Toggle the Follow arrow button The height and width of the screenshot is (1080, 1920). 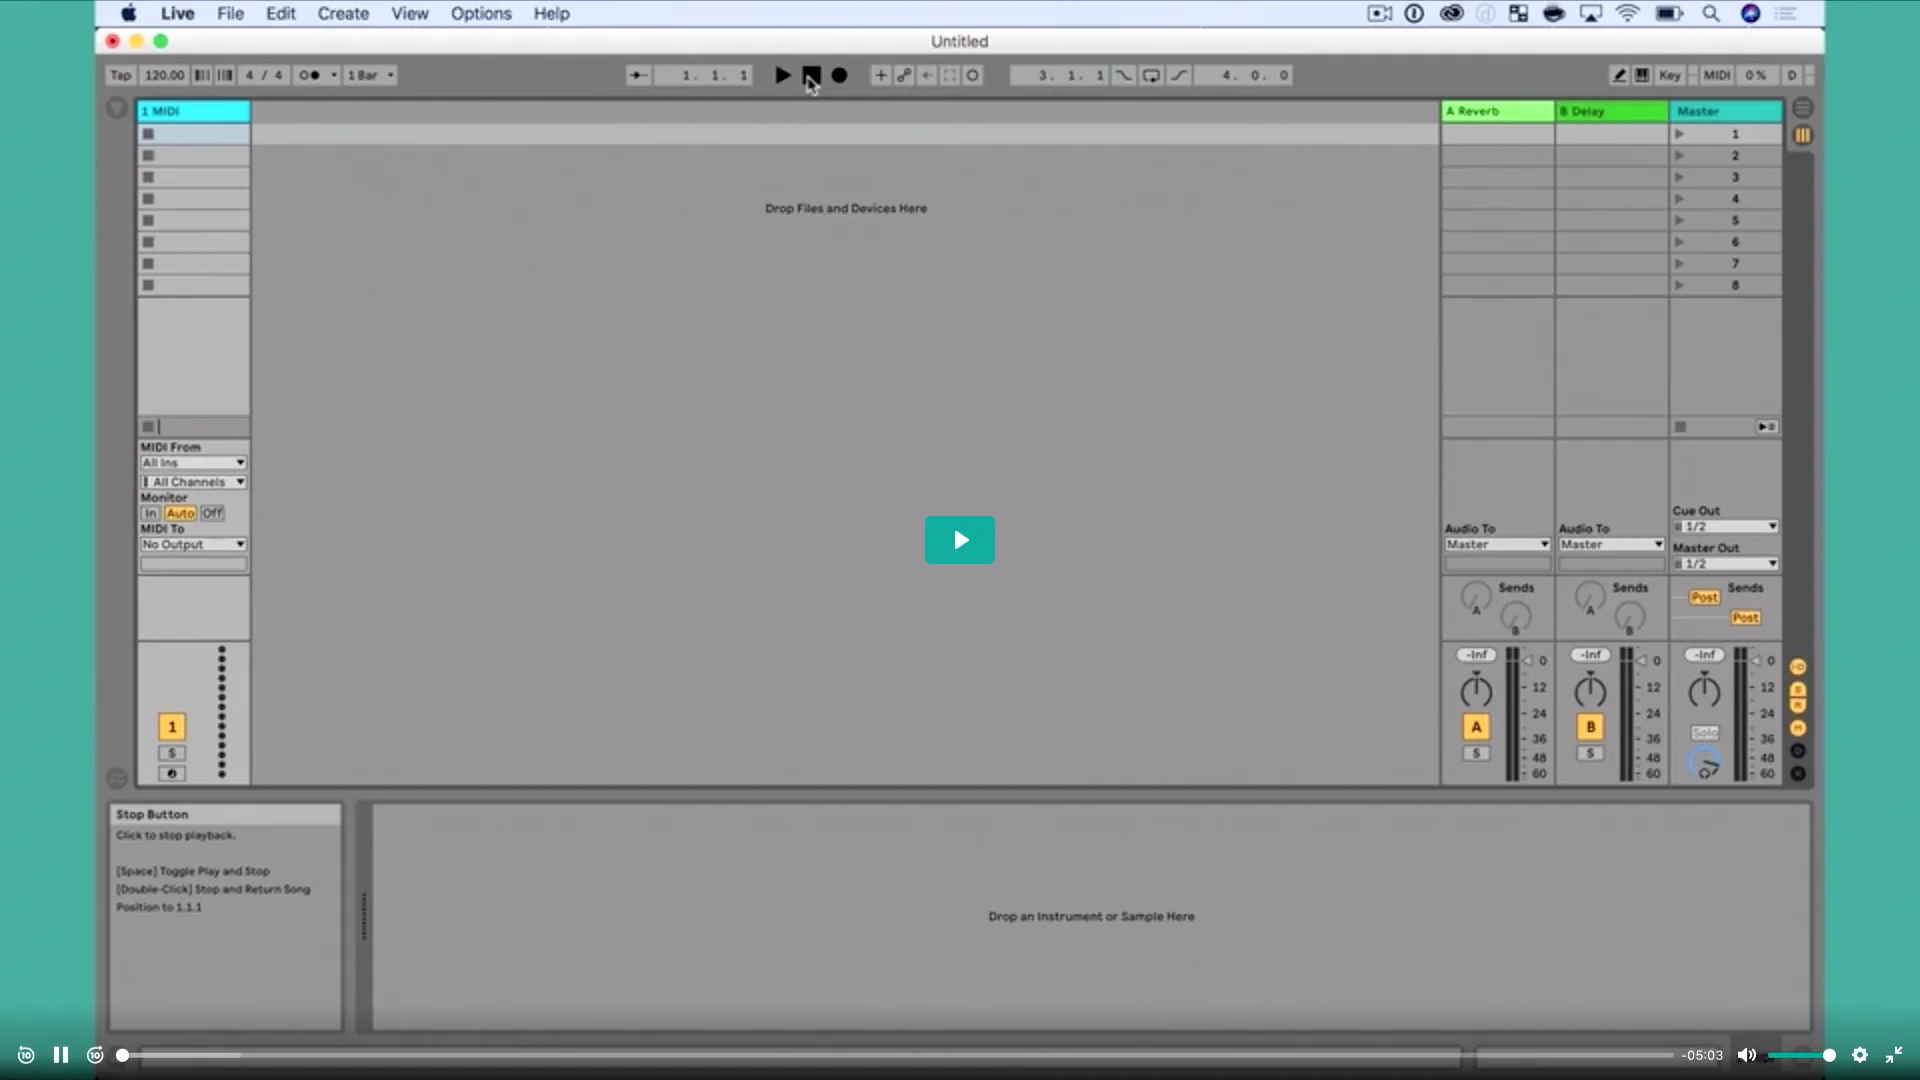click(638, 75)
